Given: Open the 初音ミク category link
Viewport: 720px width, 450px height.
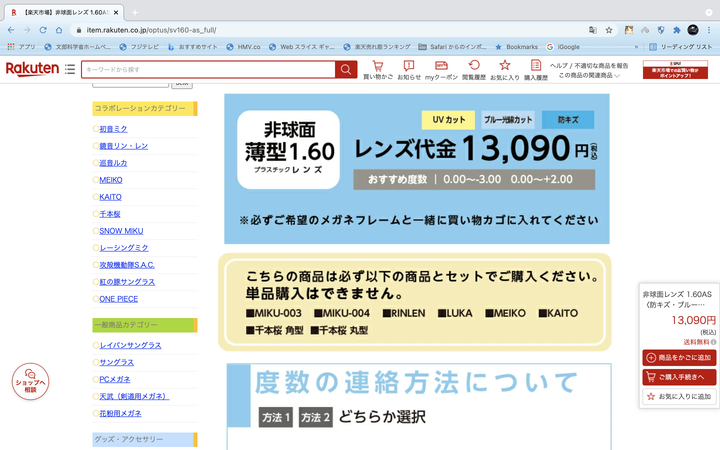Looking at the screenshot, I should tap(113, 129).
